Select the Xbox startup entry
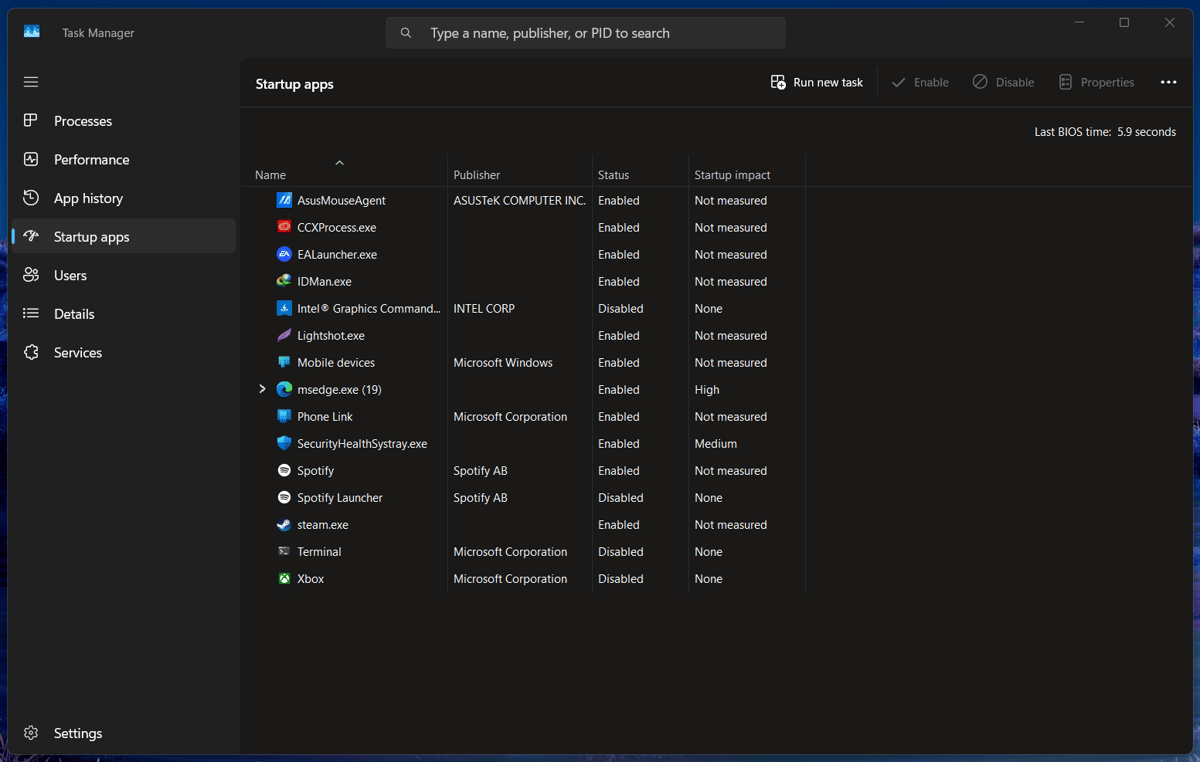Screen dimensions: 1200x762 point(309,578)
